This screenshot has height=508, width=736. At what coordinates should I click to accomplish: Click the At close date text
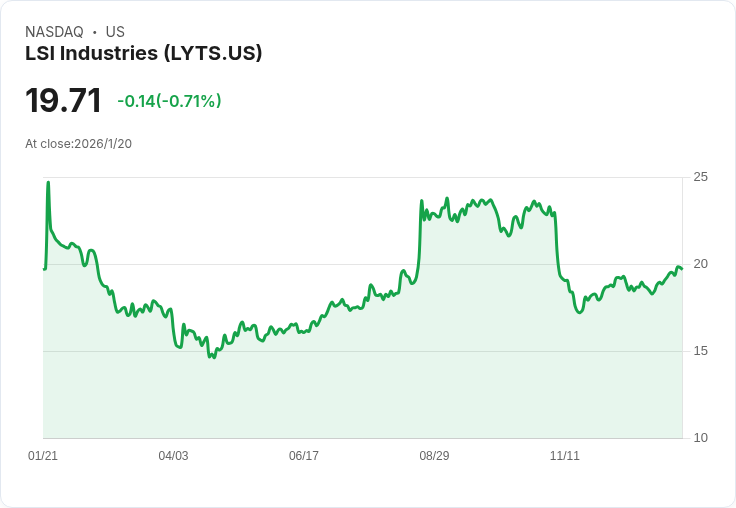pos(78,144)
